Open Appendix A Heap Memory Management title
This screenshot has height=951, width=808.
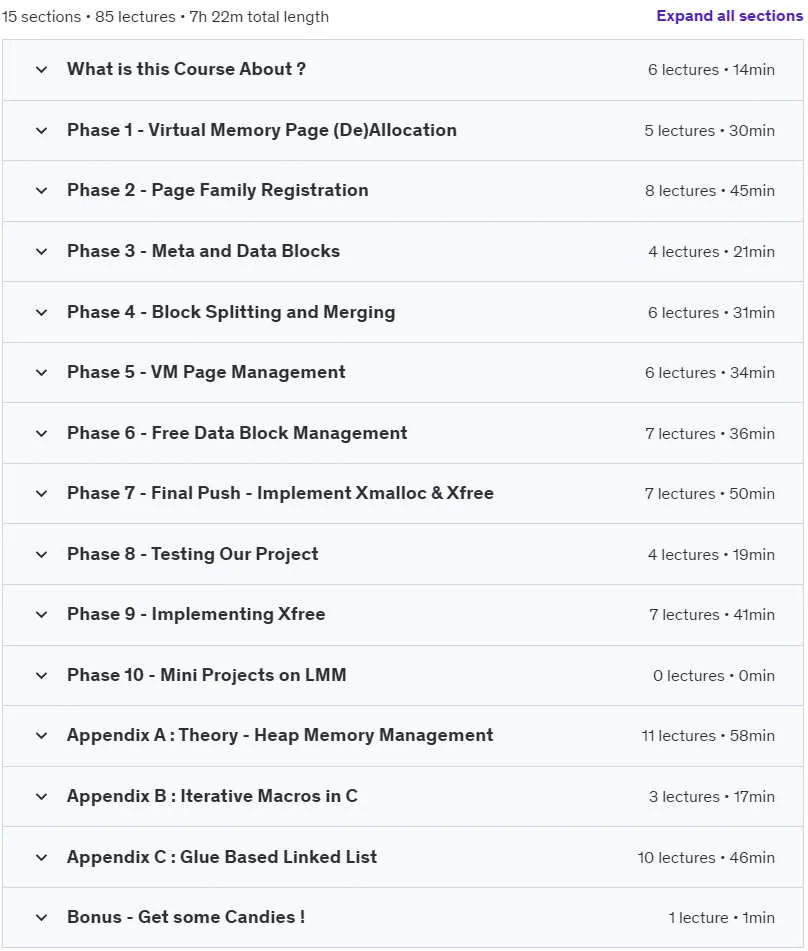point(280,735)
